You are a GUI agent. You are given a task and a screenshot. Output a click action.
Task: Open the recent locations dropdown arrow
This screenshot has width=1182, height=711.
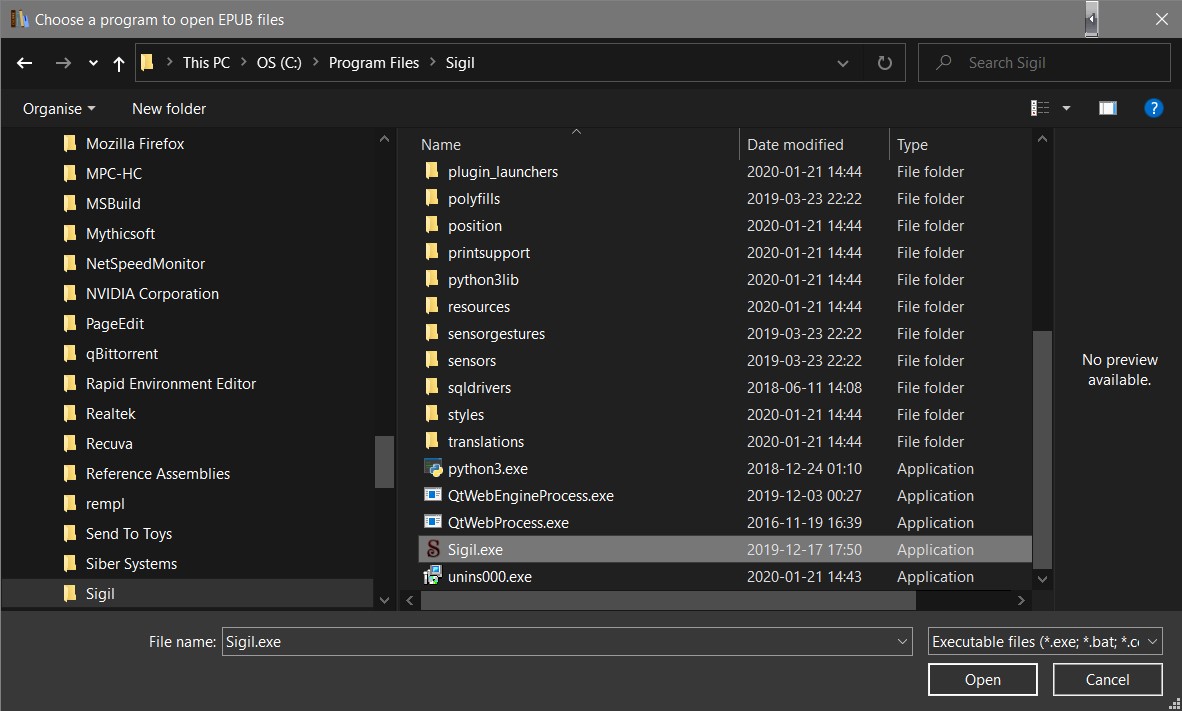tap(93, 63)
